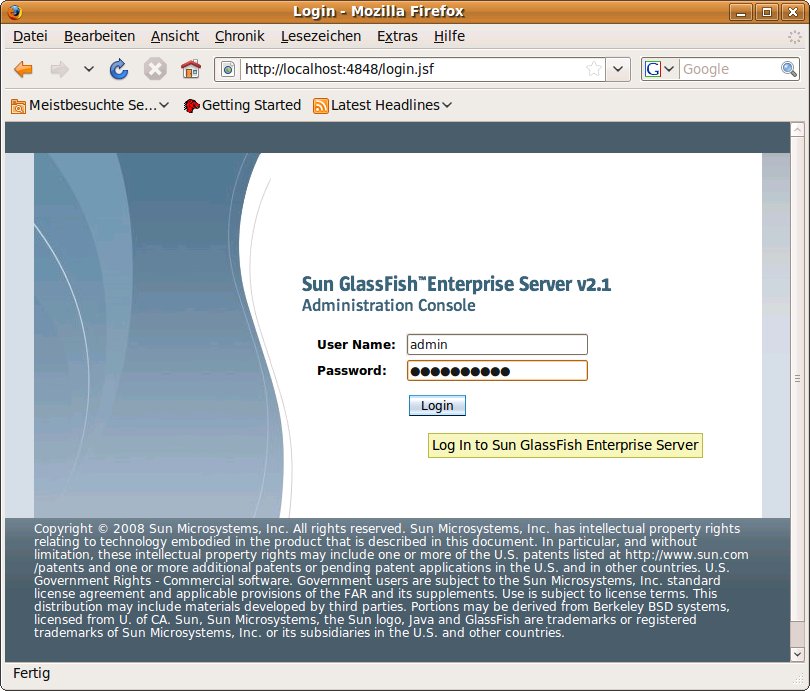Focus the User Name field

pyautogui.click(x=497, y=344)
